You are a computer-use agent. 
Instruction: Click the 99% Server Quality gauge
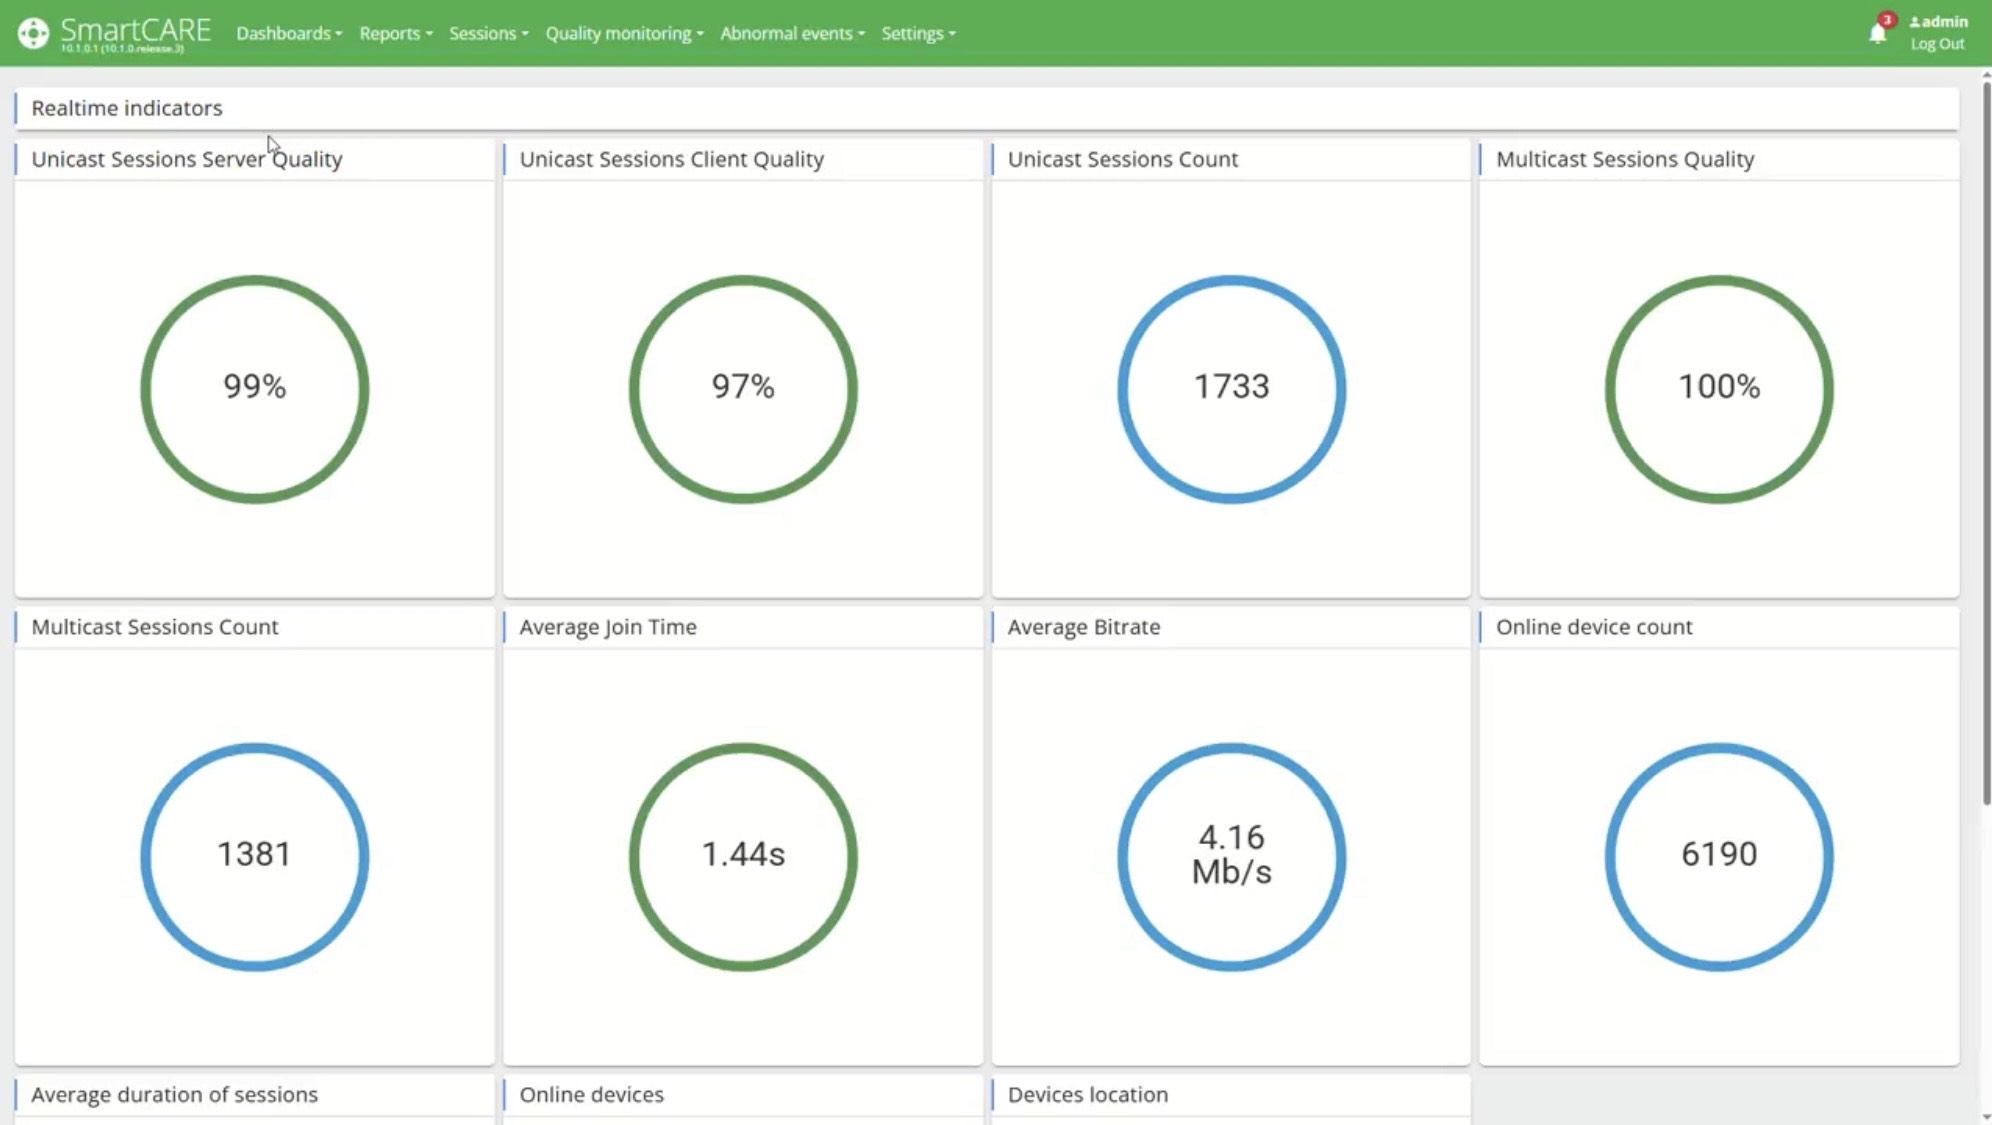coord(255,388)
